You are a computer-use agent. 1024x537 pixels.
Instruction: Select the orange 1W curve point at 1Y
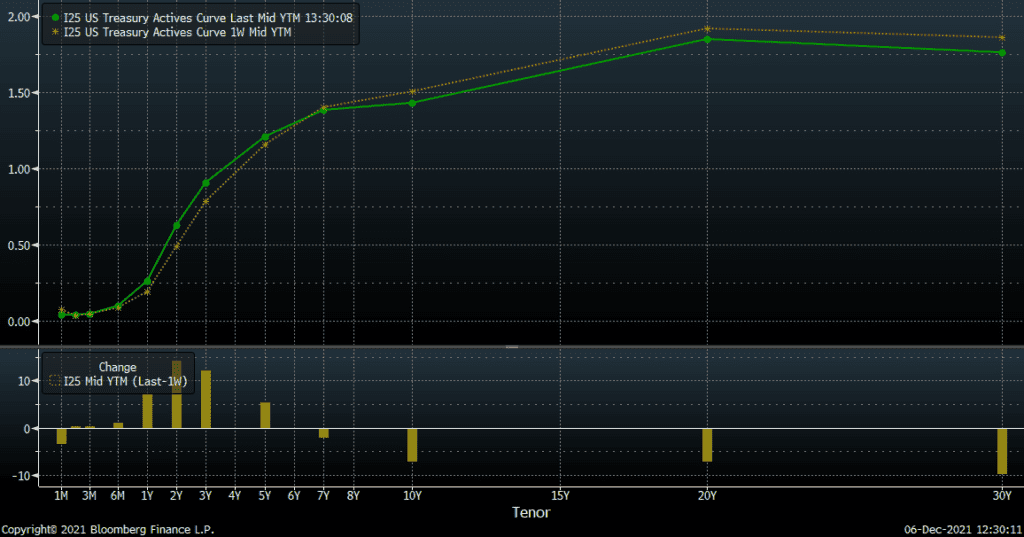(147, 292)
